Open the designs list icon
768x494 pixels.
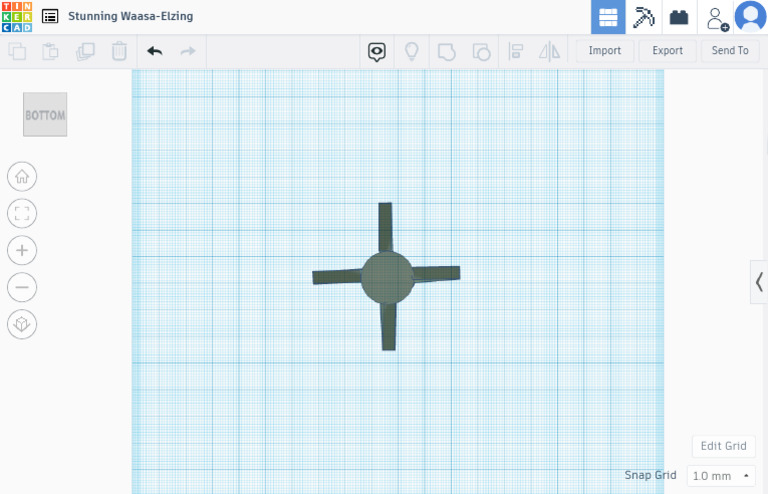click(x=50, y=17)
